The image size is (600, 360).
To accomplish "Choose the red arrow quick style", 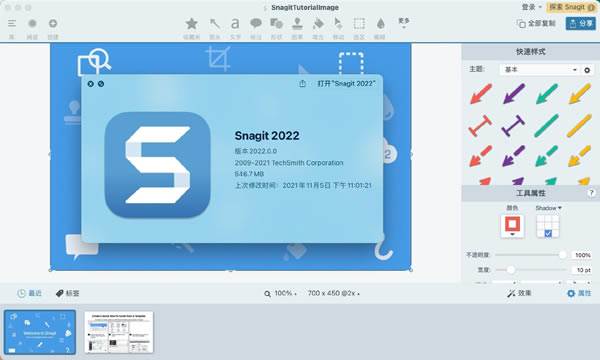I will coord(481,94).
